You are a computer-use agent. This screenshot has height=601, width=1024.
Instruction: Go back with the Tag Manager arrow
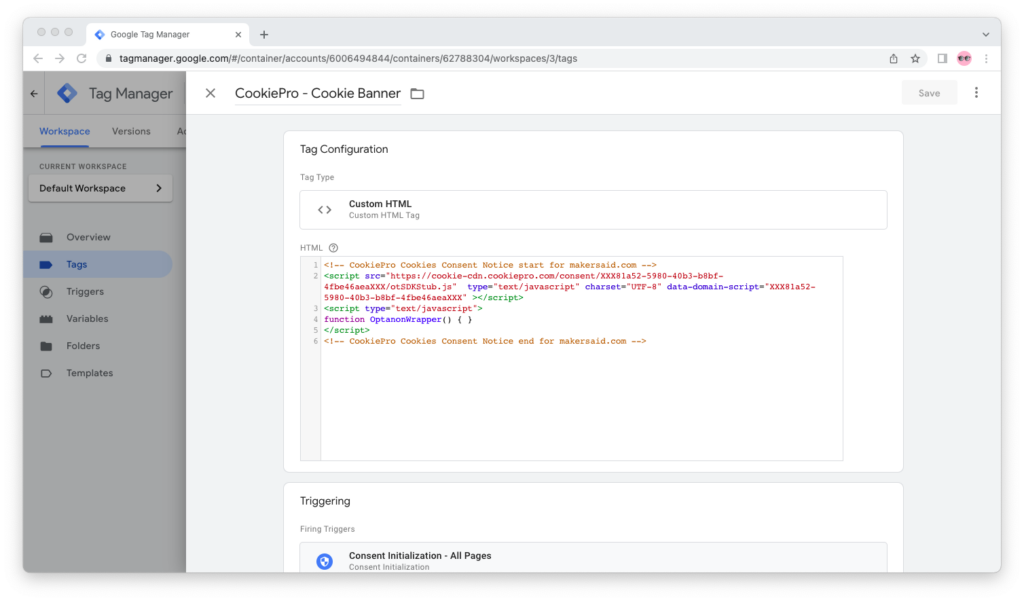[x=34, y=93]
